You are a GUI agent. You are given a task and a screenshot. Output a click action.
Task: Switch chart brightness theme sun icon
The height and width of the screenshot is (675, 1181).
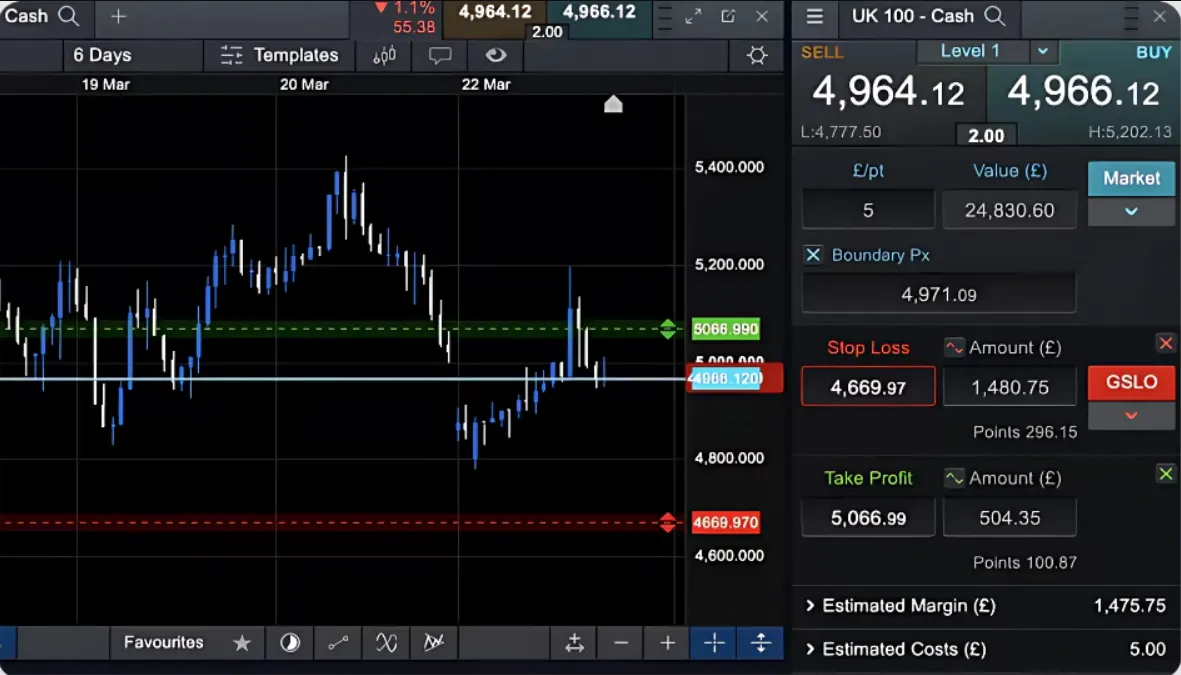757,55
